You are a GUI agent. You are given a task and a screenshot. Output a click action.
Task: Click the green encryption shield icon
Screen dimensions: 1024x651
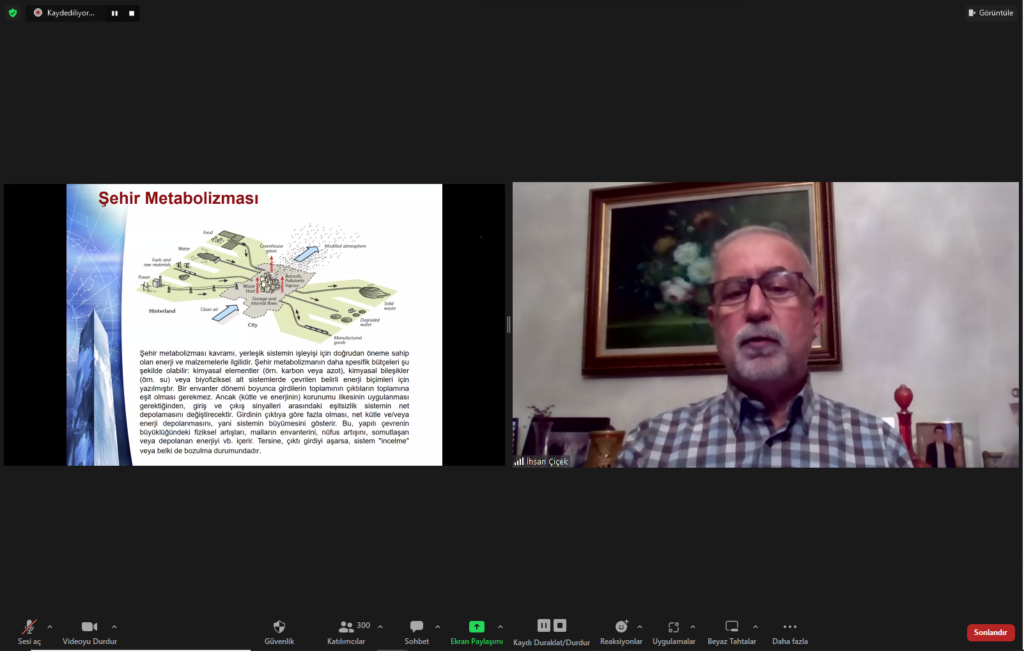click(13, 13)
